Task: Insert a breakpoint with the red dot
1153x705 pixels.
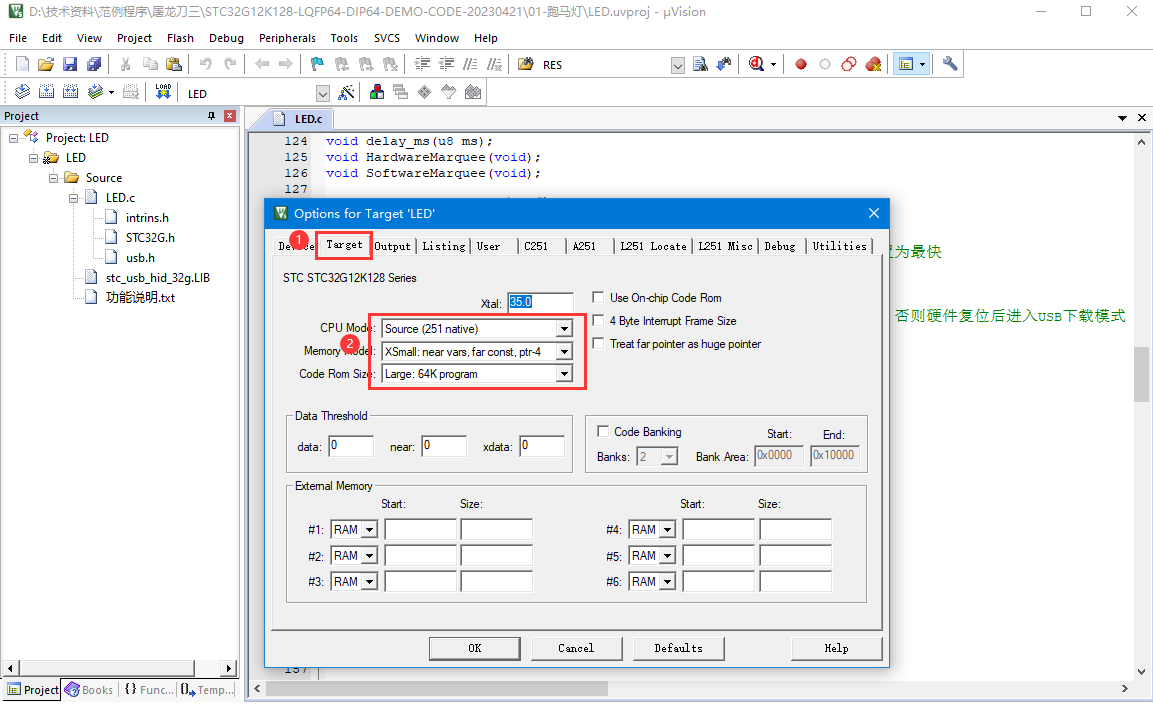Action: tap(801, 64)
